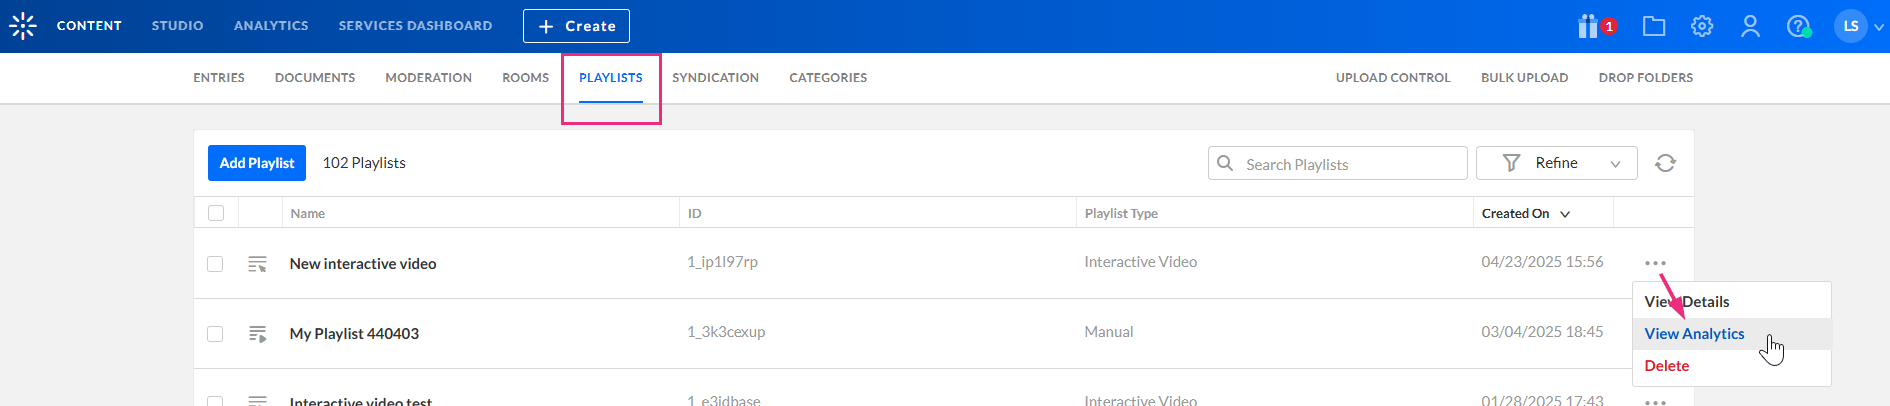Image resolution: width=1890 pixels, height=406 pixels.
Task: Click the Manual playlist type cell
Action: [1109, 332]
